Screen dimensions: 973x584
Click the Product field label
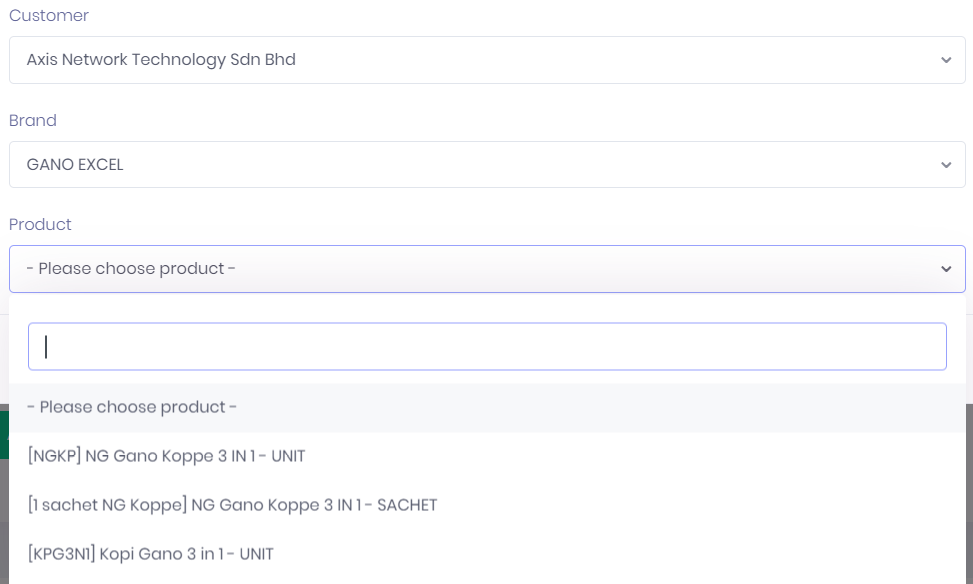tap(41, 224)
